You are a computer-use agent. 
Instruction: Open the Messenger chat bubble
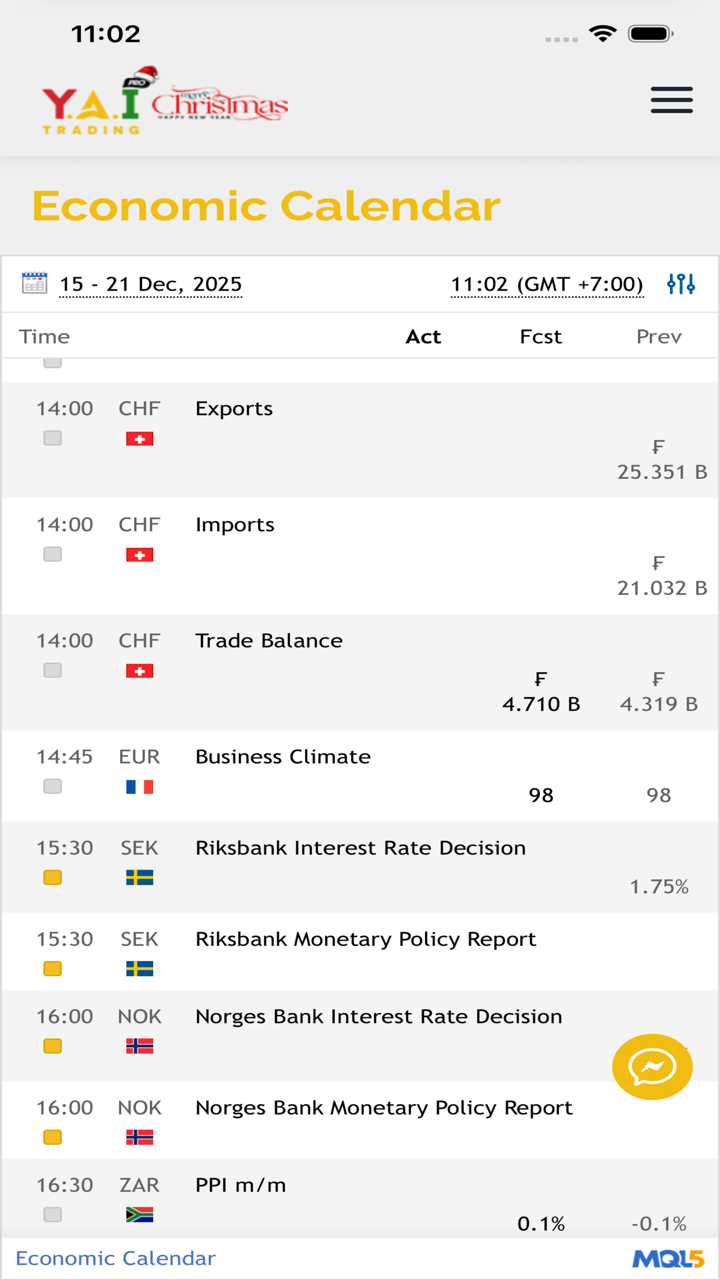[652, 1067]
